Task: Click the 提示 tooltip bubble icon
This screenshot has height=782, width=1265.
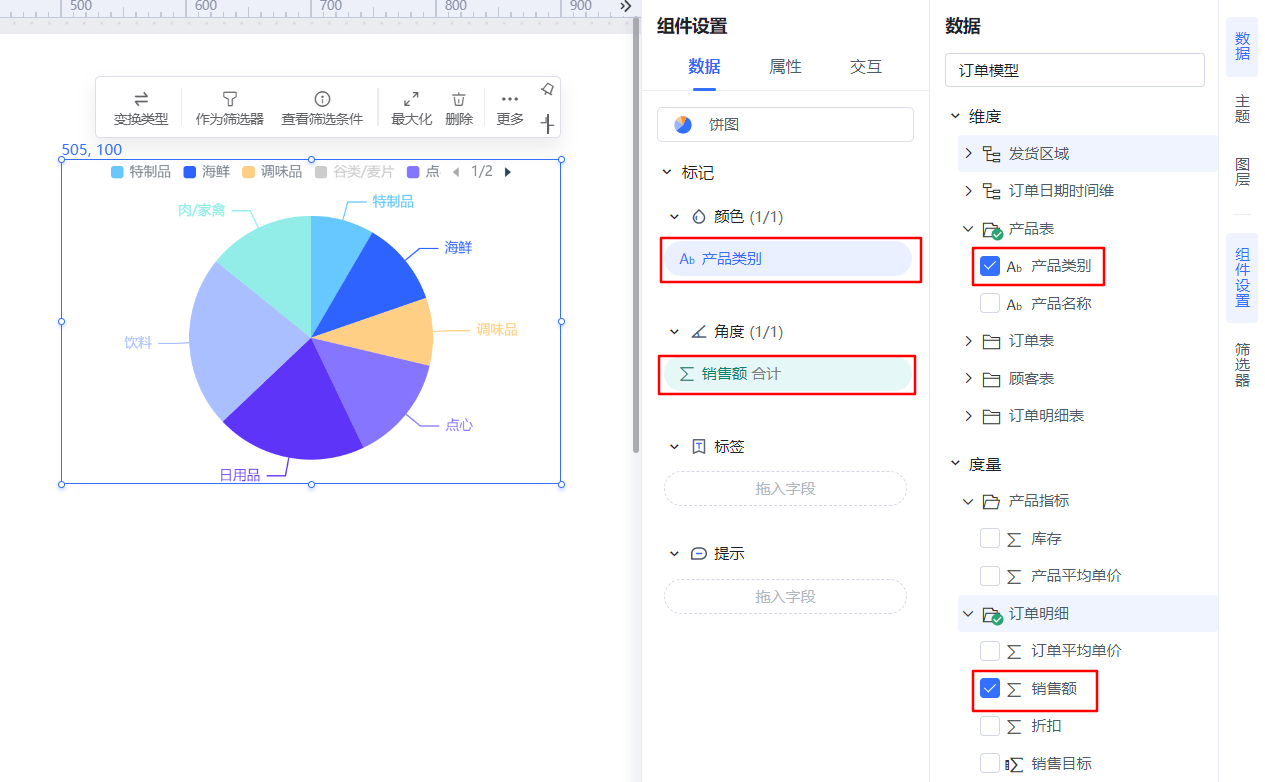Action: coord(699,553)
